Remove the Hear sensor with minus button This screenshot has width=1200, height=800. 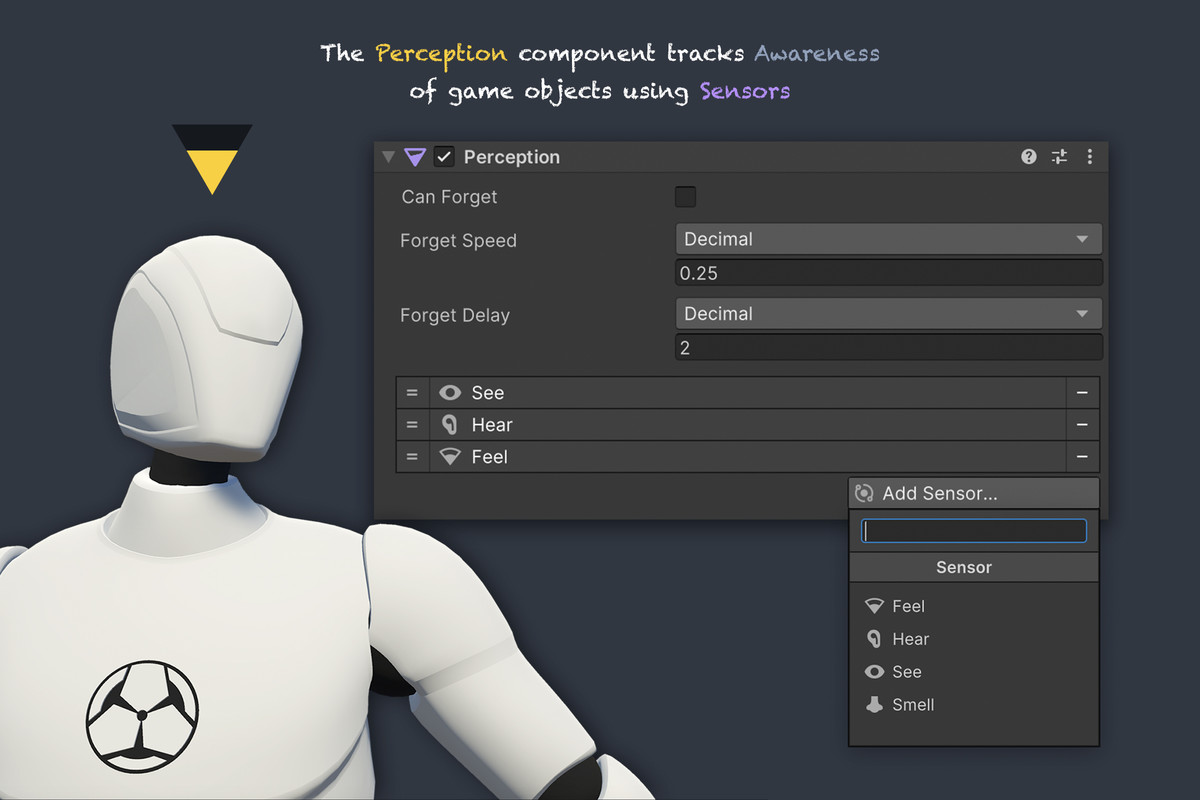1085,424
